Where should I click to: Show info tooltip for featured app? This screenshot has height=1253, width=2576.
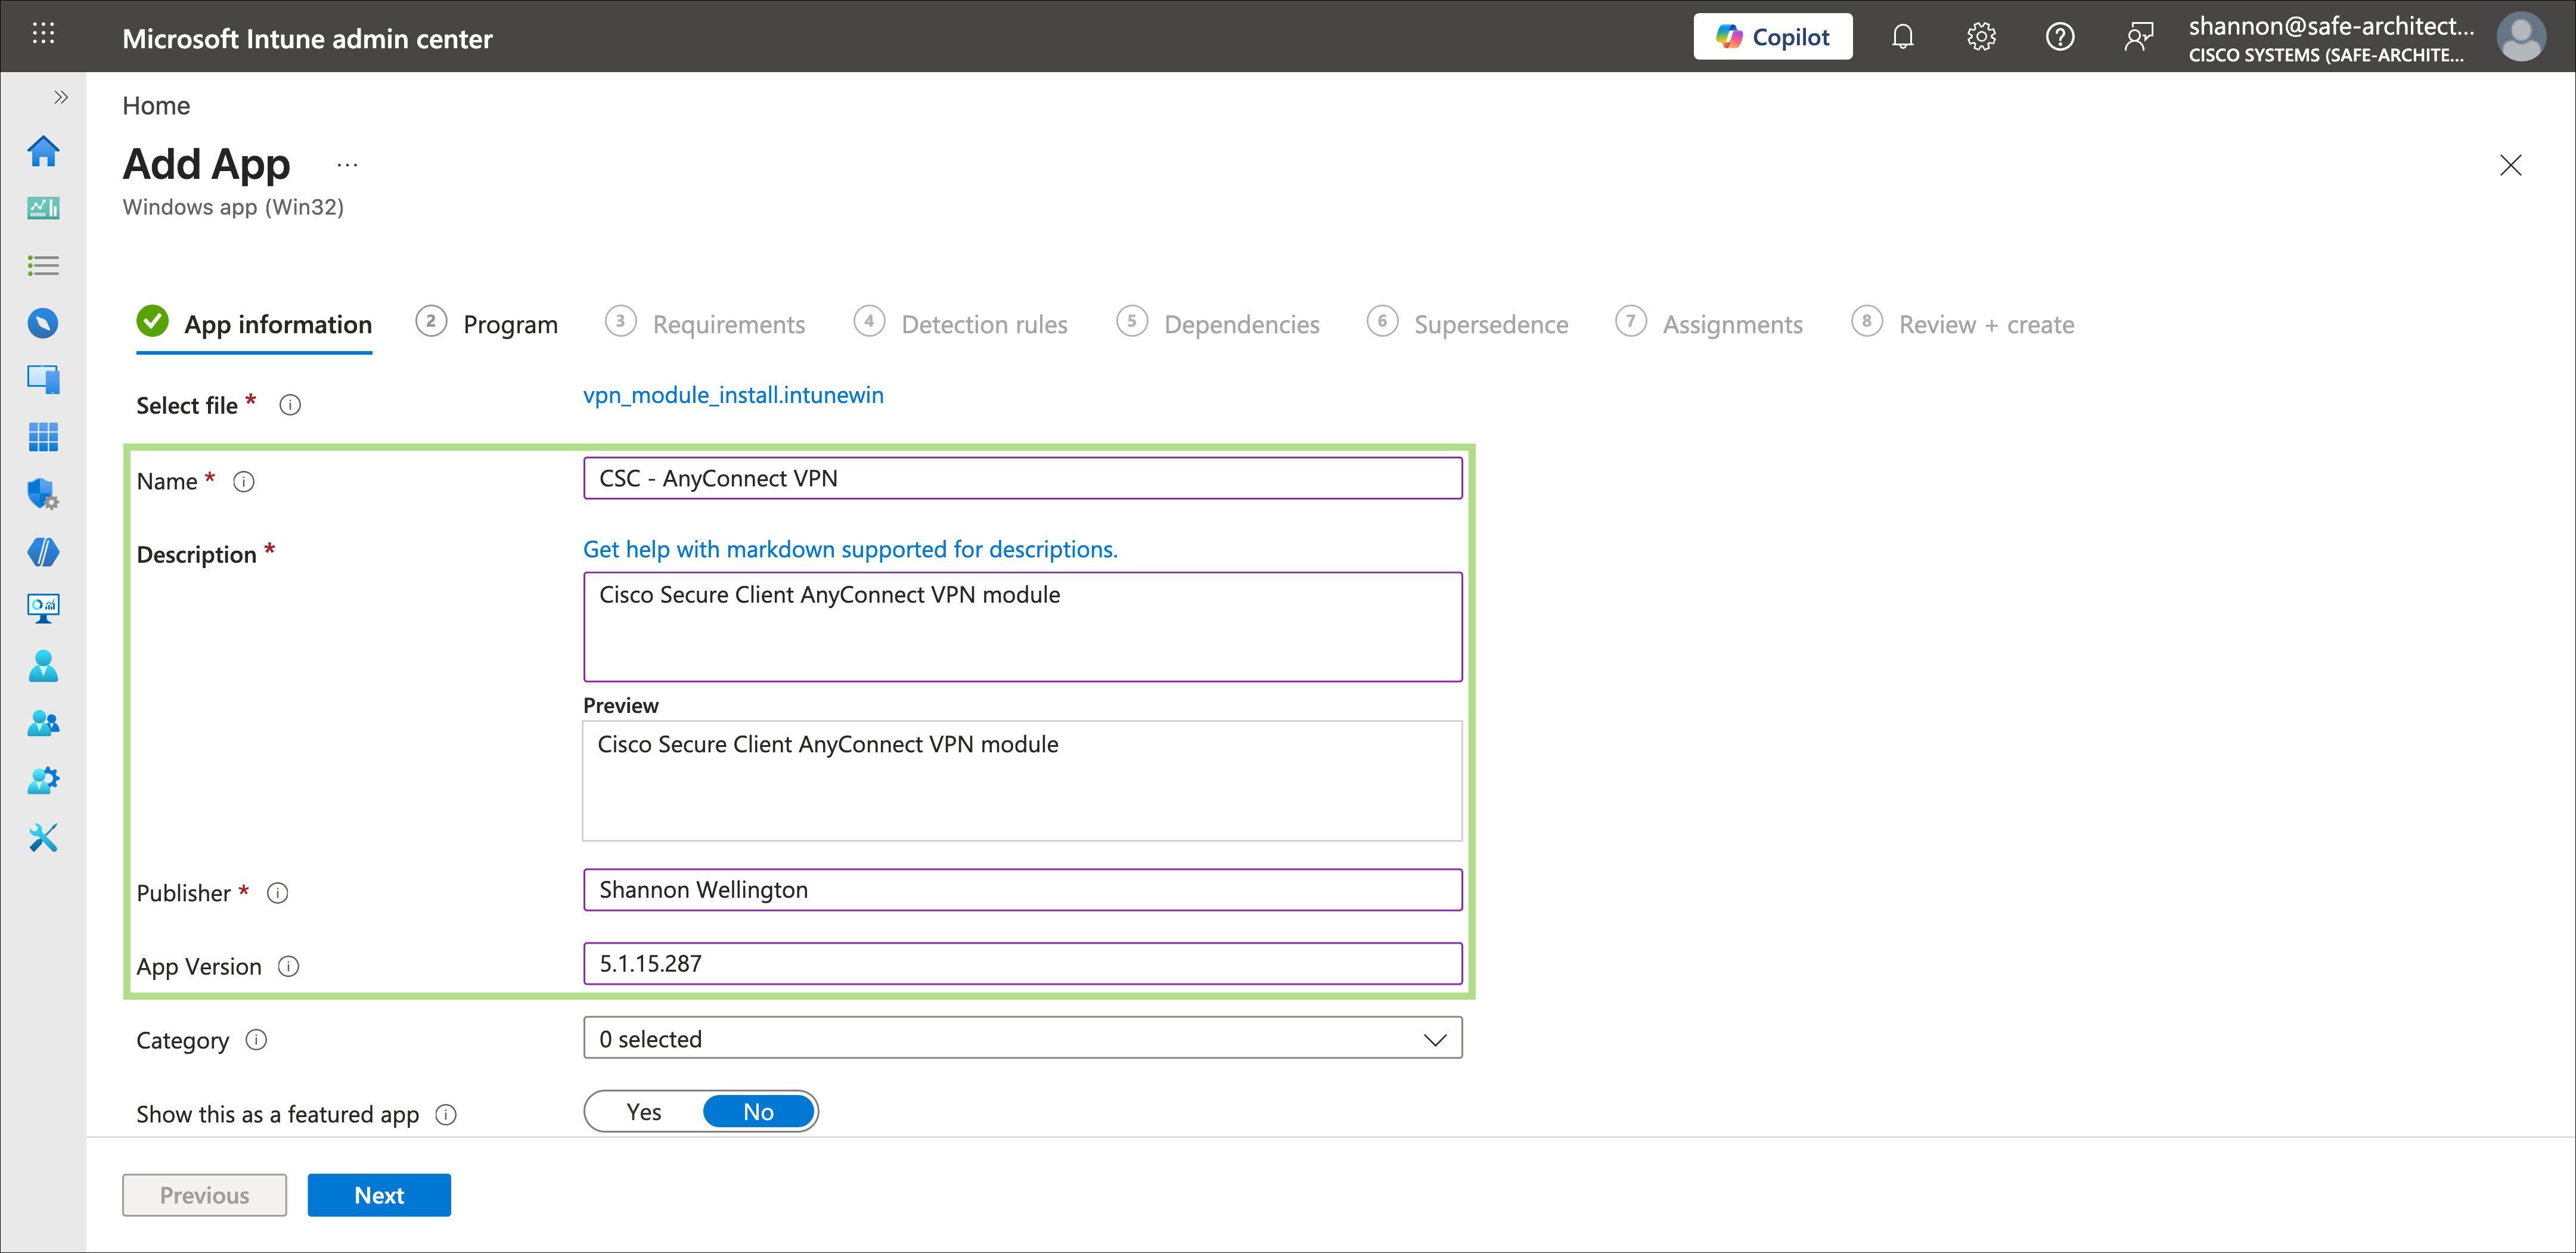pyautogui.click(x=447, y=1114)
